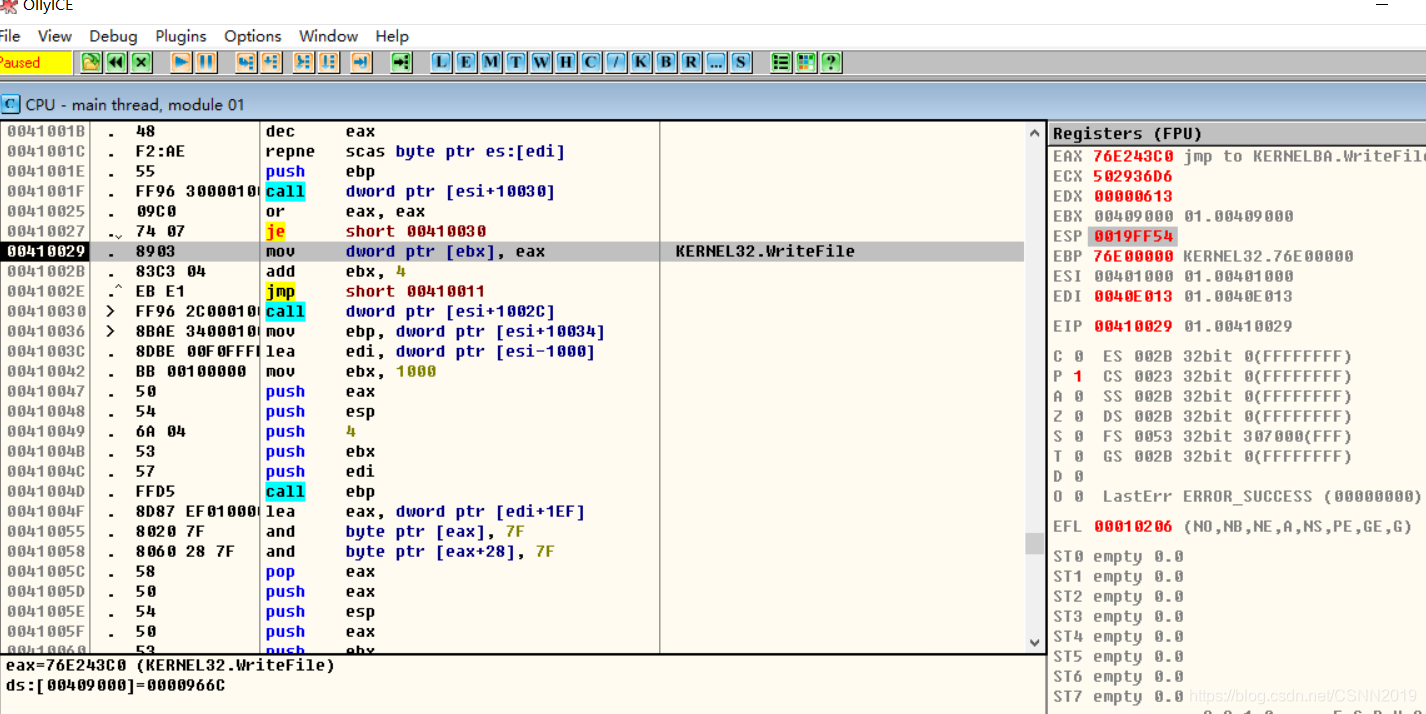Click the KERNEL32.WriteFile comment in disassembly
Screen dimensions: 1426x714
[765, 251]
